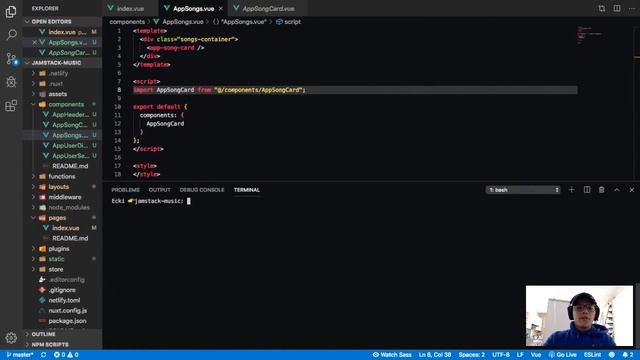The height and width of the screenshot is (360, 640).
Task: Split the editor to the right
Action: click(617, 8)
